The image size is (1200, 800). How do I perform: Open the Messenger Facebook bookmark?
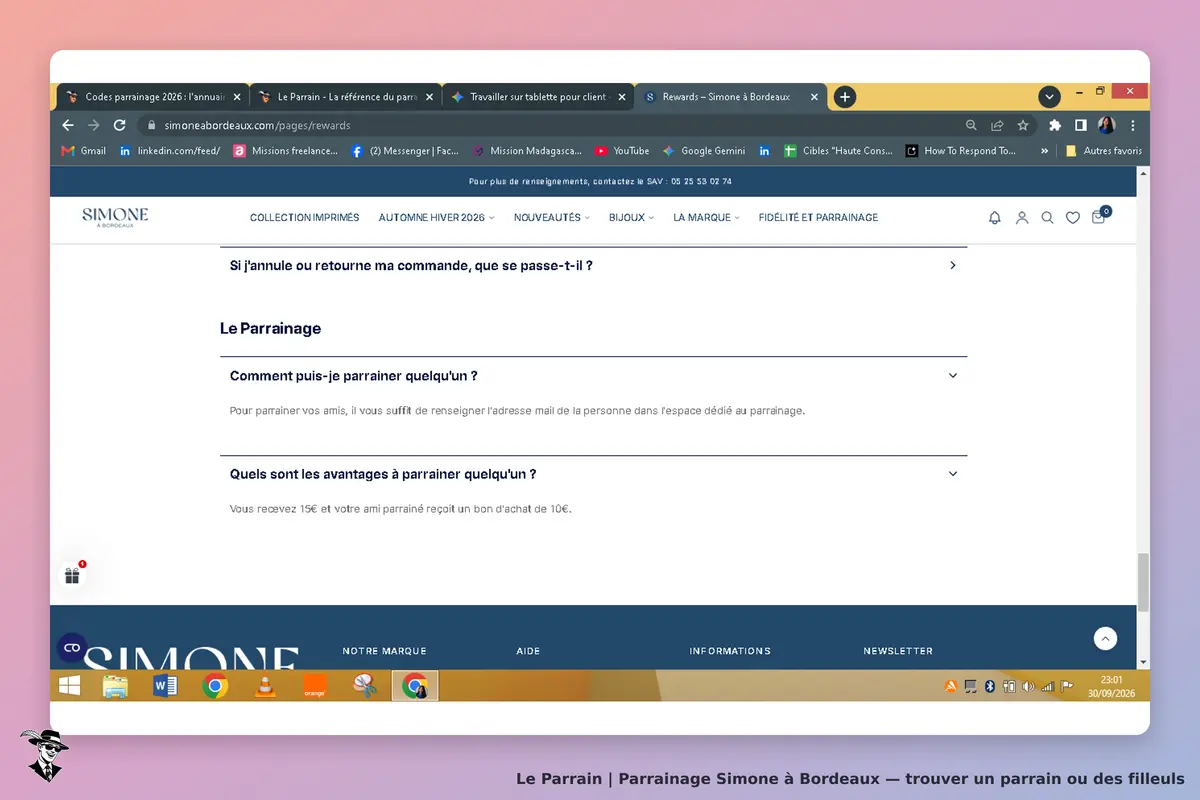(405, 151)
